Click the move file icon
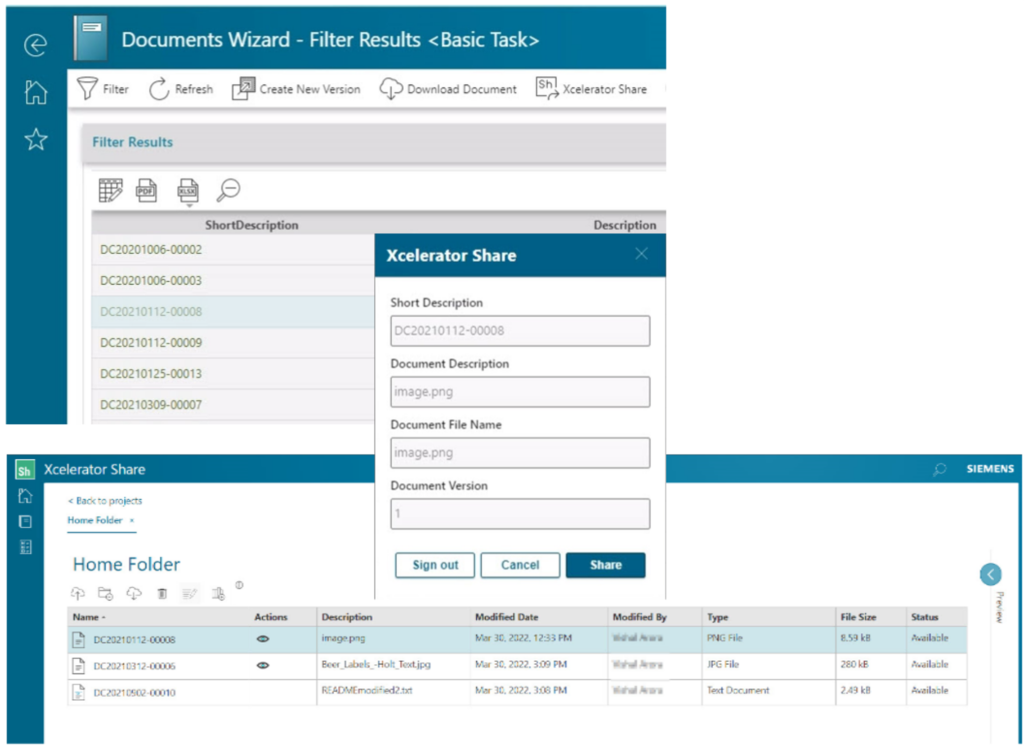Viewport: 1024px width, 746px height. [x=218, y=593]
